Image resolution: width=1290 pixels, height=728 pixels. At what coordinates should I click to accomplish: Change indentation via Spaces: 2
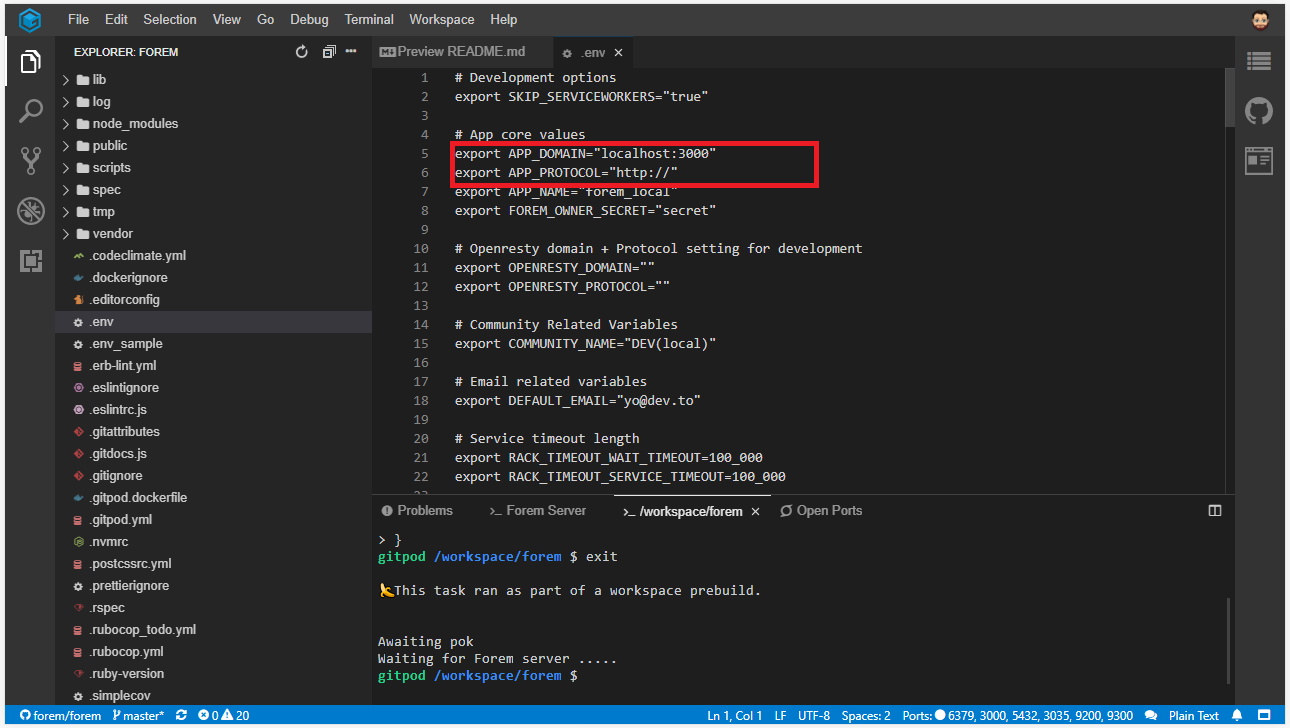coord(866,715)
